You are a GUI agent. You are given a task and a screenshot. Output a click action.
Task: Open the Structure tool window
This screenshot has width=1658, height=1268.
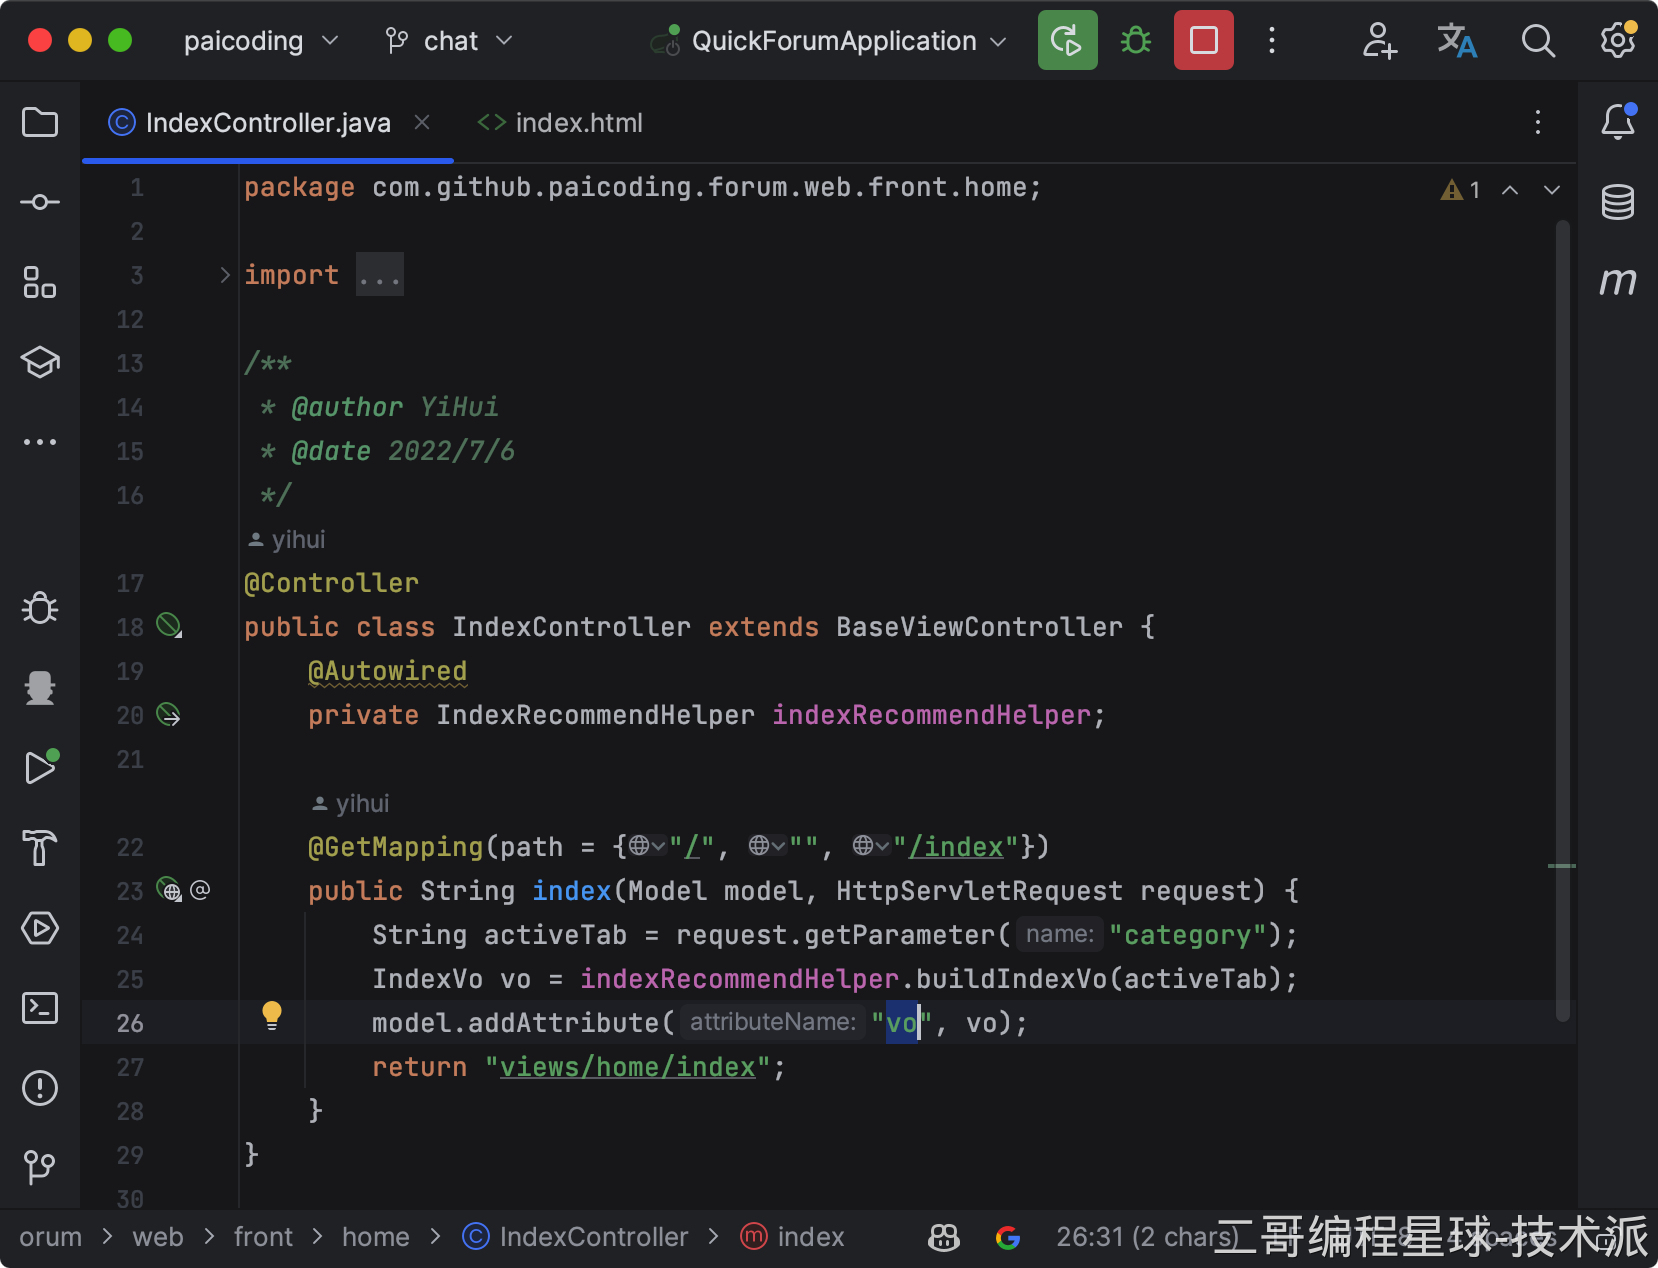pyautogui.click(x=40, y=282)
